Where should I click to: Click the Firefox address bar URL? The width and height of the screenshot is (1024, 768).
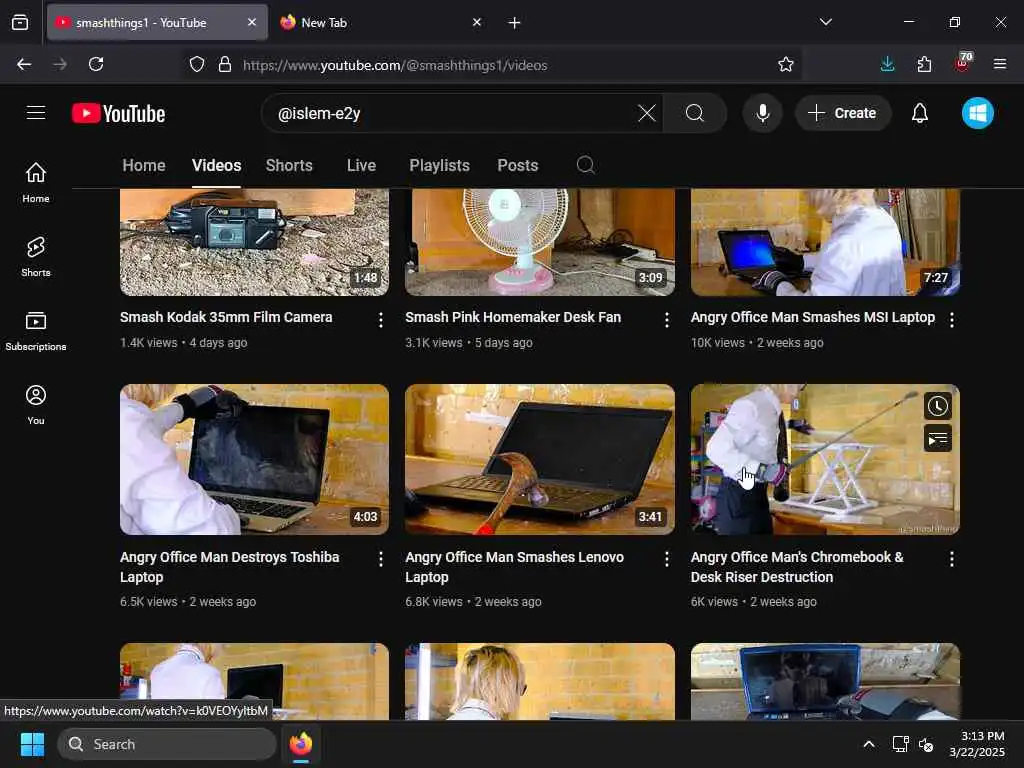point(395,65)
